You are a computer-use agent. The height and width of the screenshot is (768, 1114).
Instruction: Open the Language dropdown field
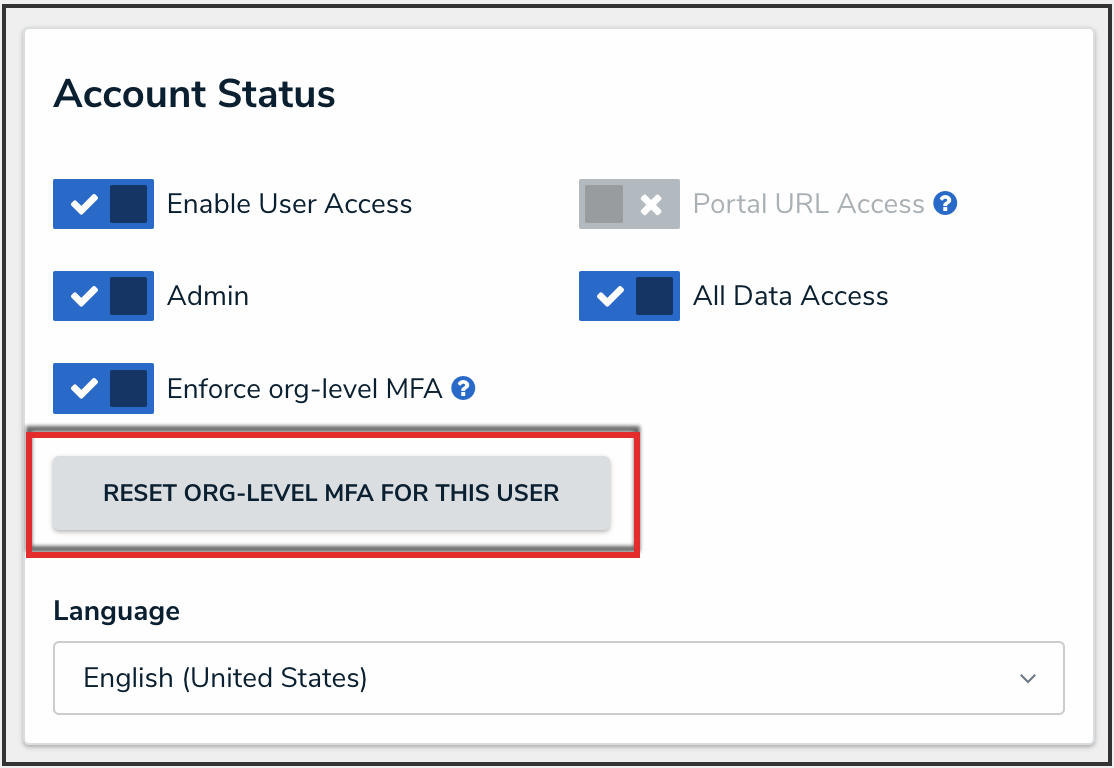tap(558, 678)
